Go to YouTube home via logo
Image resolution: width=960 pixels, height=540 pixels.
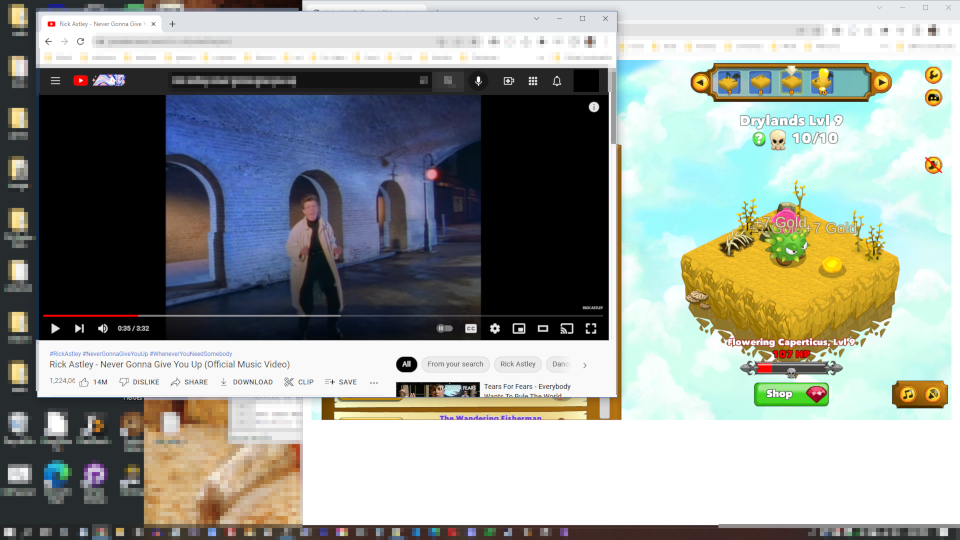(99, 80)
